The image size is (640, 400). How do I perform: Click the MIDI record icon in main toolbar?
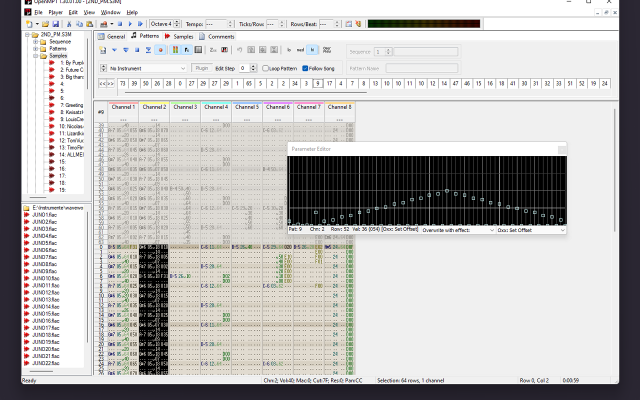point(104,24)
